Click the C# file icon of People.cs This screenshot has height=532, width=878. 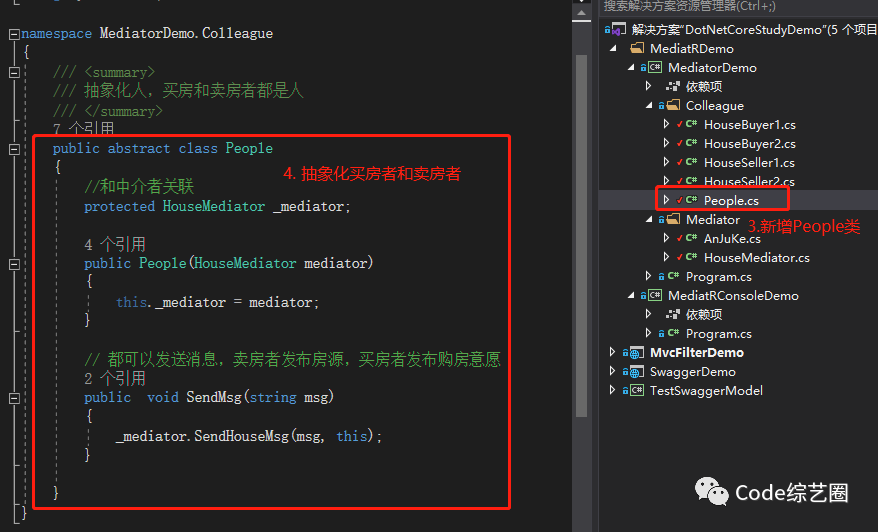(x=691, y=200)
